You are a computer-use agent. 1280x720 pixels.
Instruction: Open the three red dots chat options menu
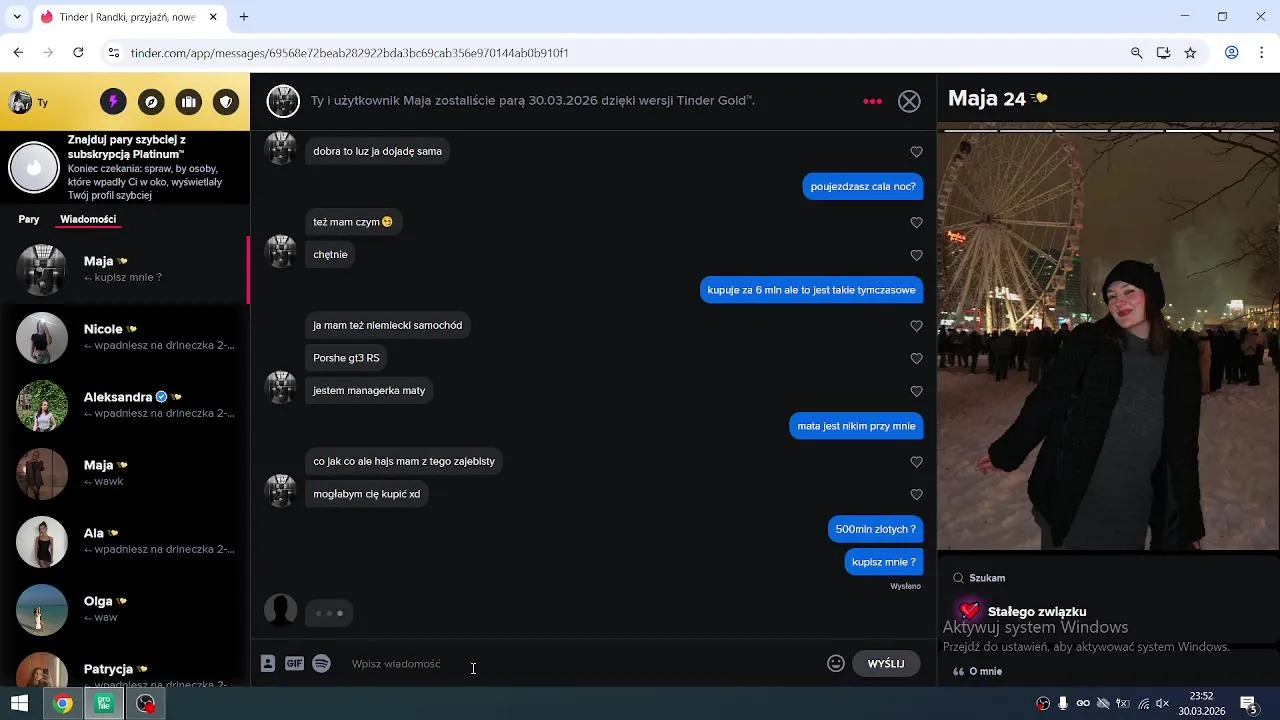click(873, 101)
